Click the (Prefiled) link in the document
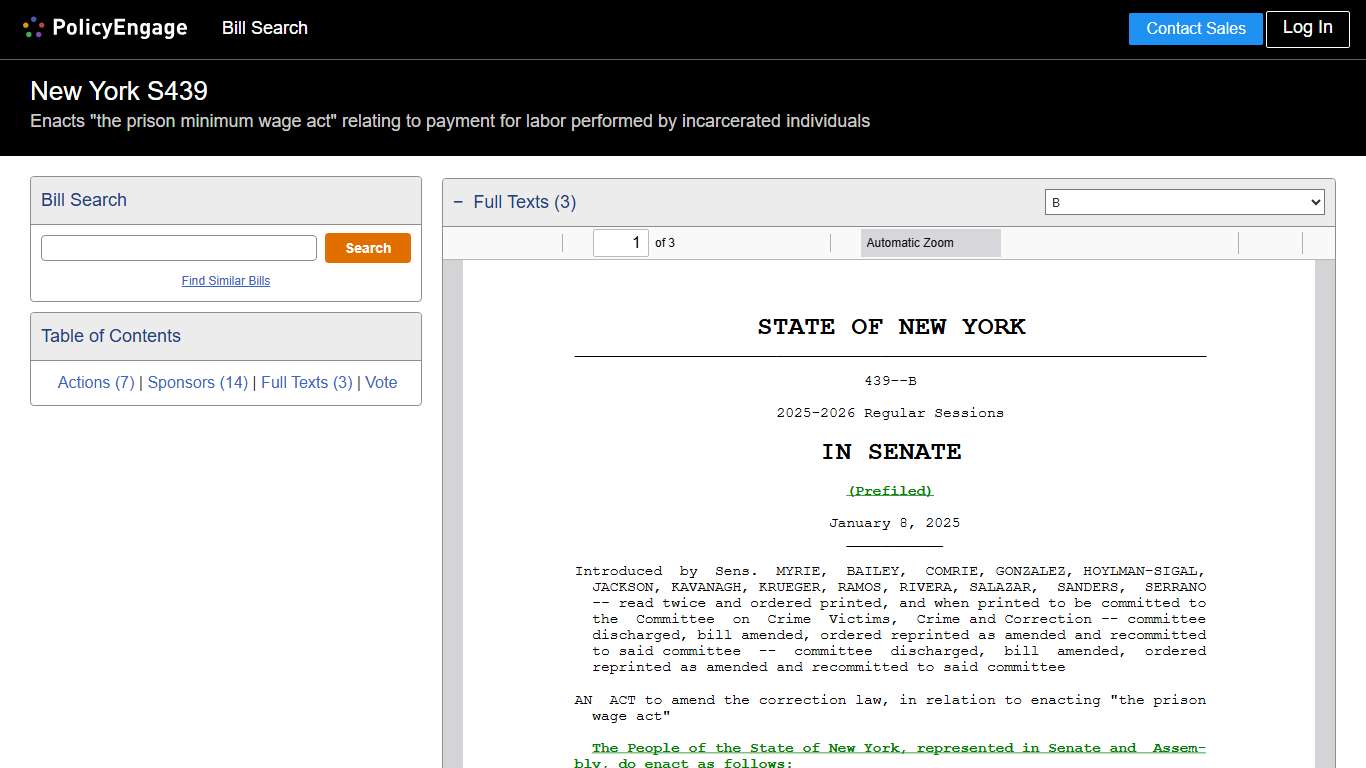Screen dimensions: 1366x768 [890, 490]
